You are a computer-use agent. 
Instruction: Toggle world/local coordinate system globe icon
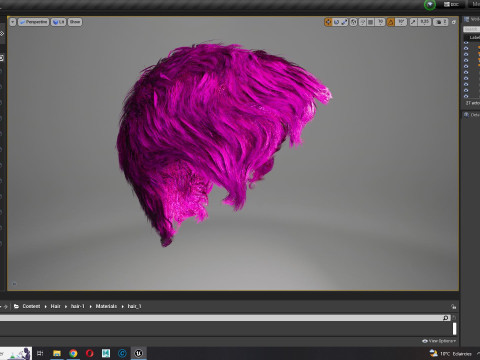[354, 22]
